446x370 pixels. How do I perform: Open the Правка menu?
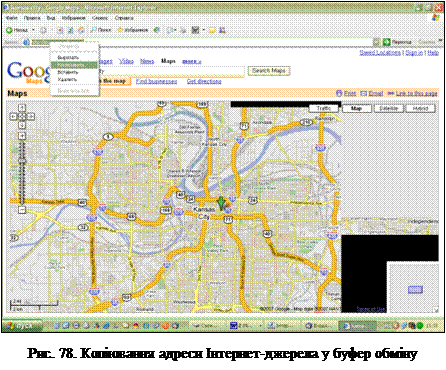click(x=32, y=18)
